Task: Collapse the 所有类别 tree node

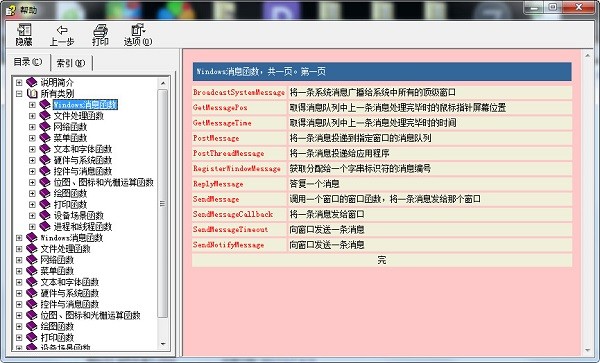Action: (x=19, y=93)
